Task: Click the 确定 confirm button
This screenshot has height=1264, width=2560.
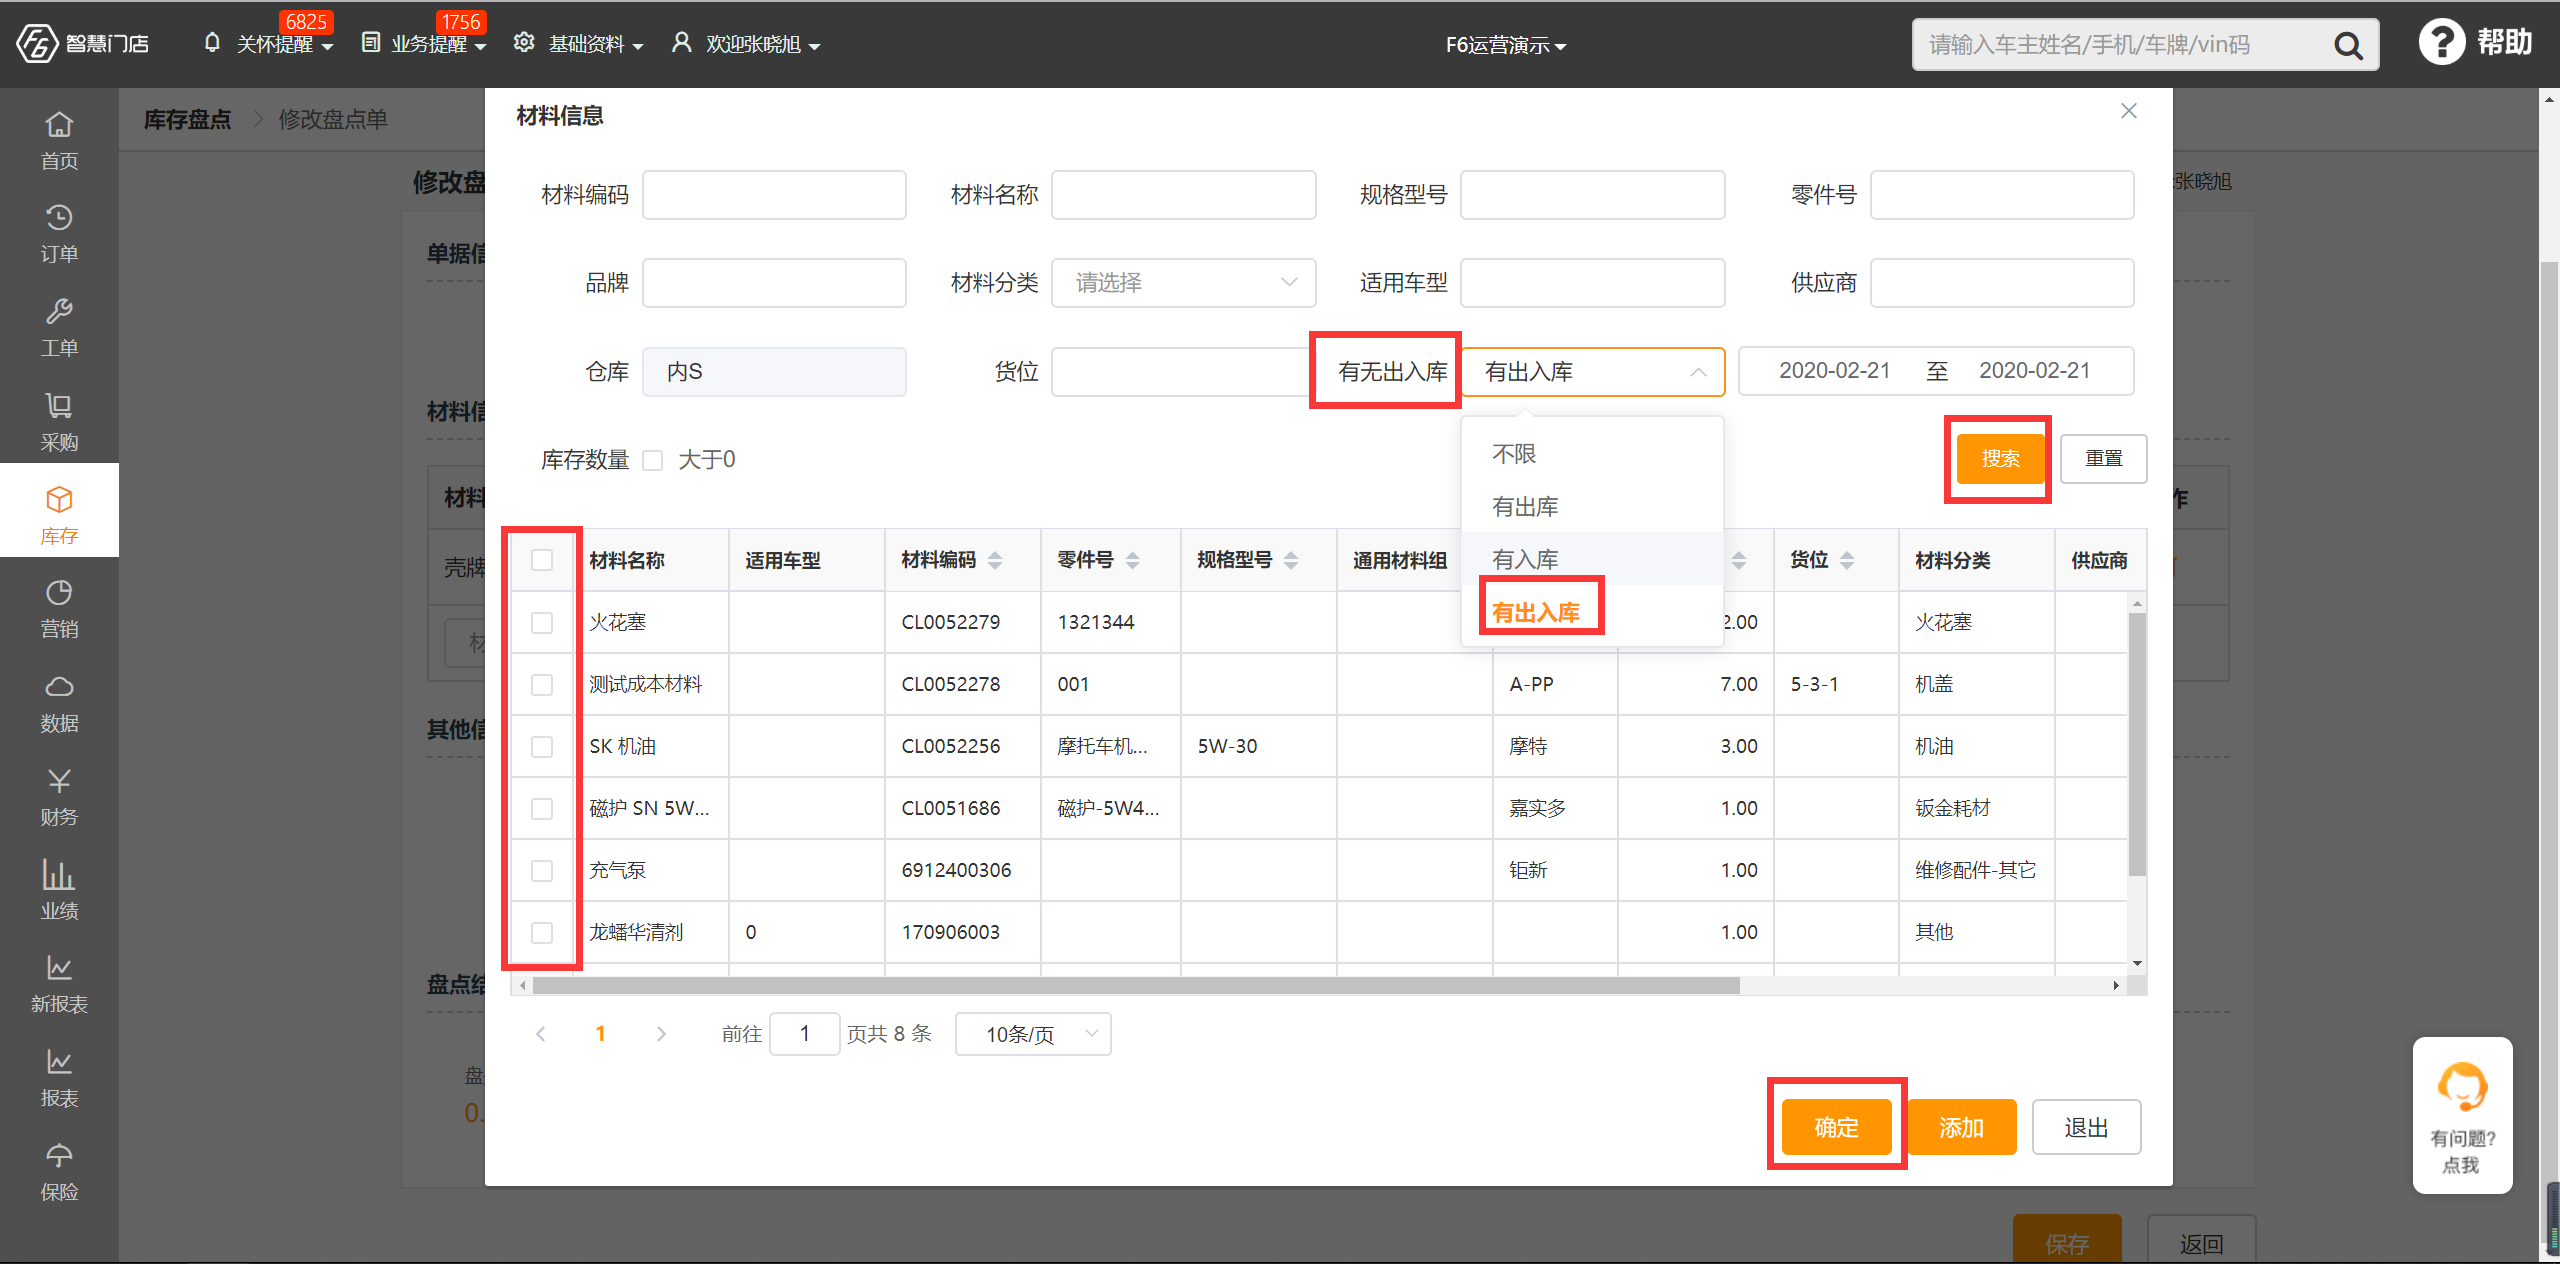Action: (1836, 1127)
